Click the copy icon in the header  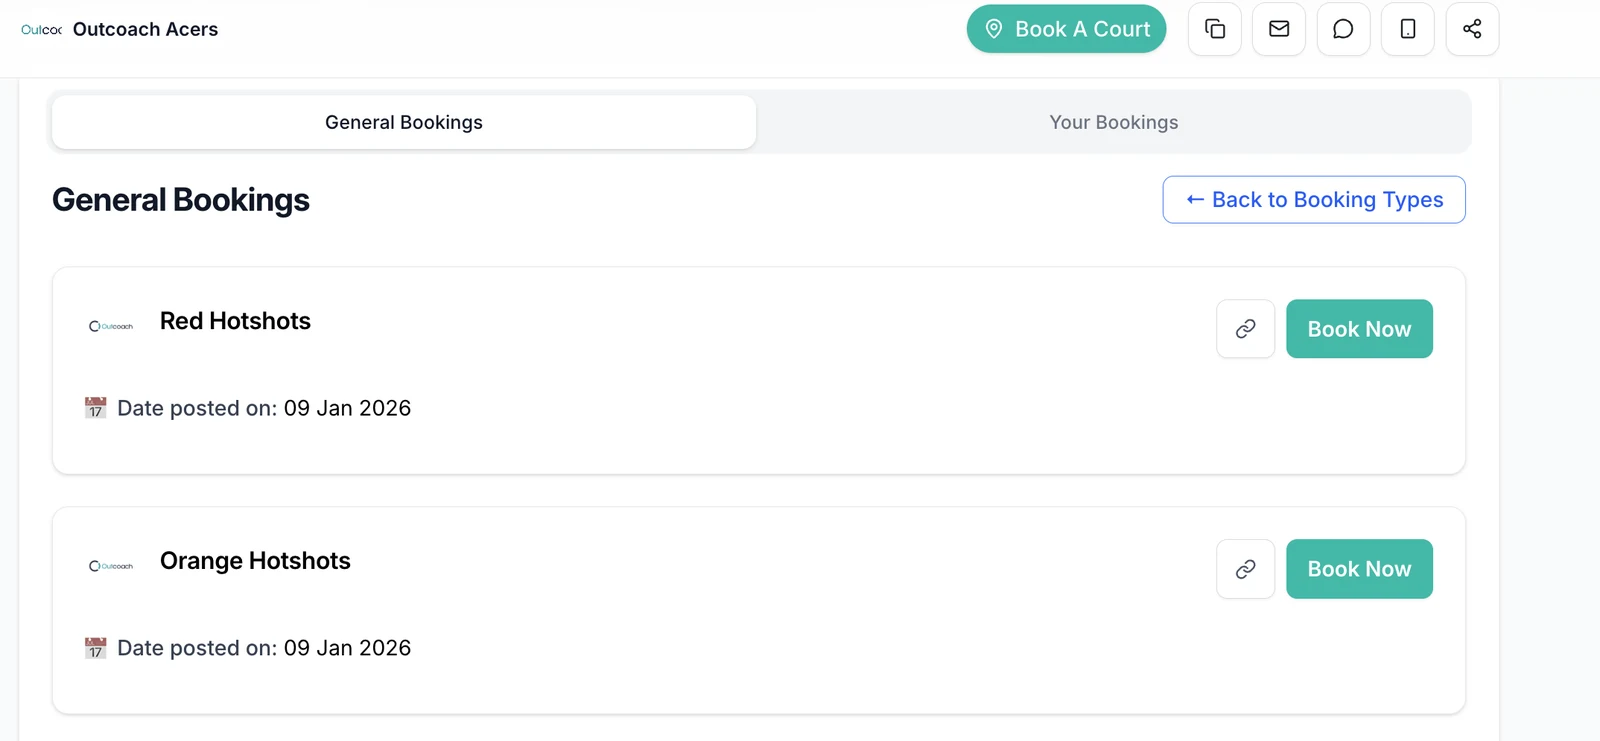[x=1215, y=29]
